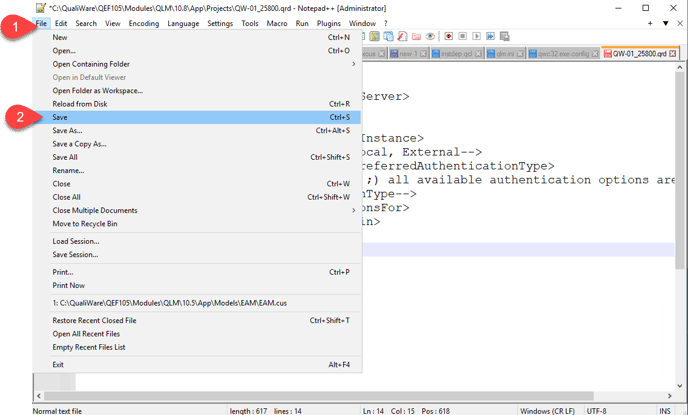Click Save in the File menu

[x=197, y=117]
